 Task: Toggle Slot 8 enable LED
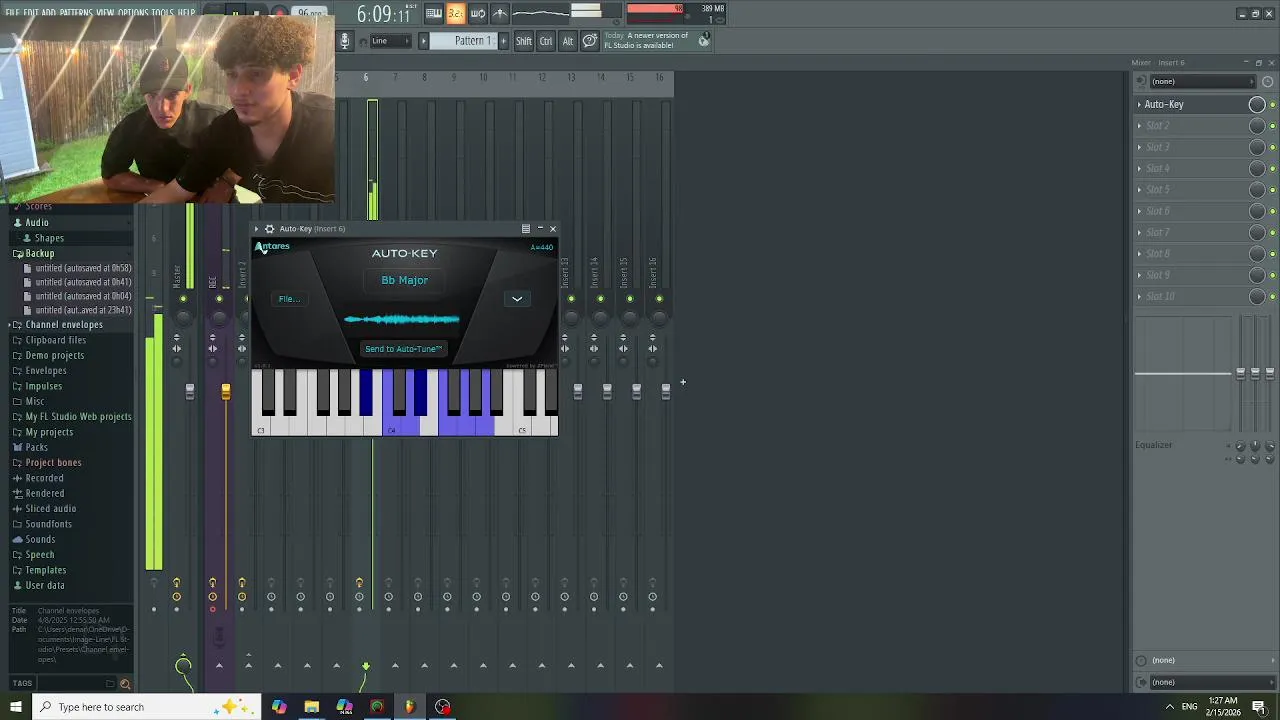1272,254
